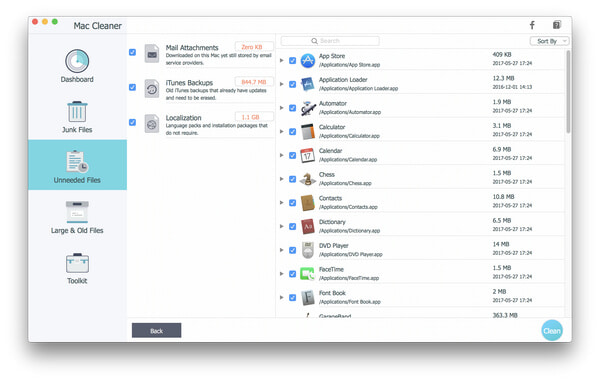Image resolution: width=600 pixels, height=382 pixels.
Task: Toggle the DVD Player checkbox
Action: (x=292, y=250)
